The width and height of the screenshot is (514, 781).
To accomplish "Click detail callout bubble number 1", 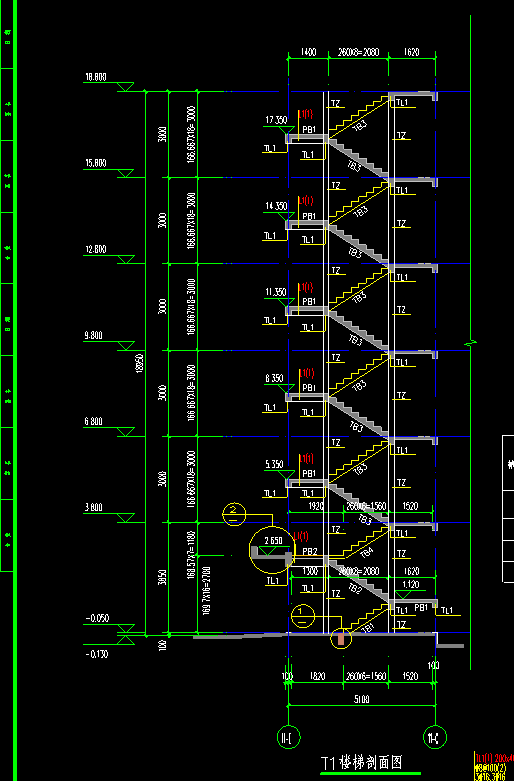I will 303,616.
